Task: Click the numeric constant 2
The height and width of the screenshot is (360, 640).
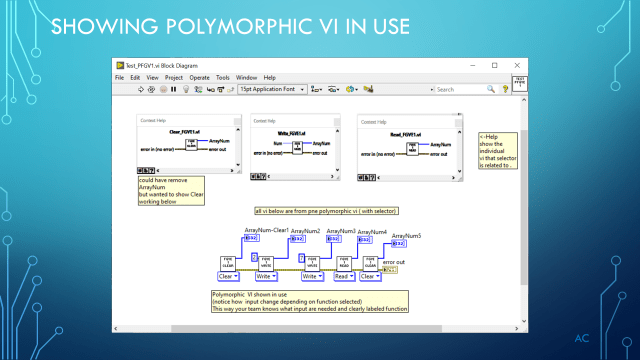Action: click(x=254, y=257)
